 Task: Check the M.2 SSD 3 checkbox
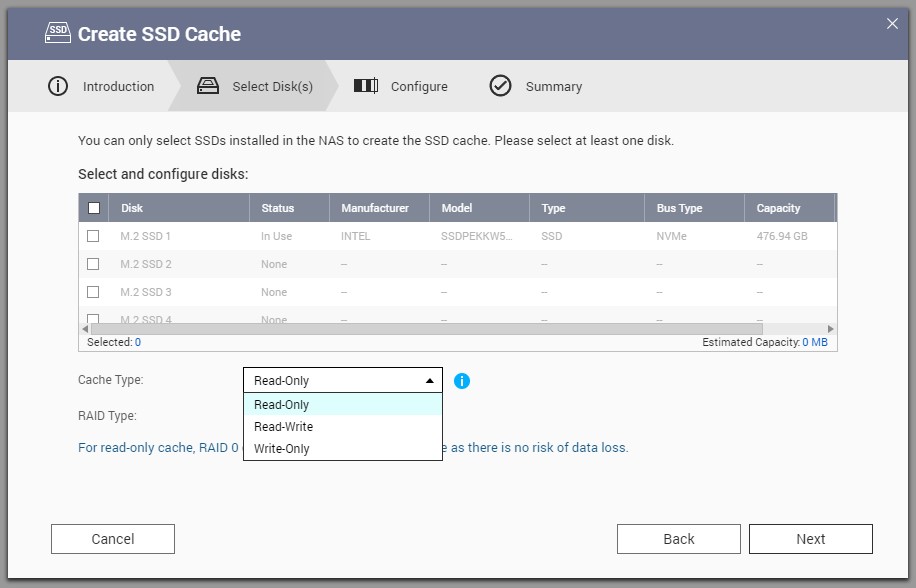click(93, 292)
